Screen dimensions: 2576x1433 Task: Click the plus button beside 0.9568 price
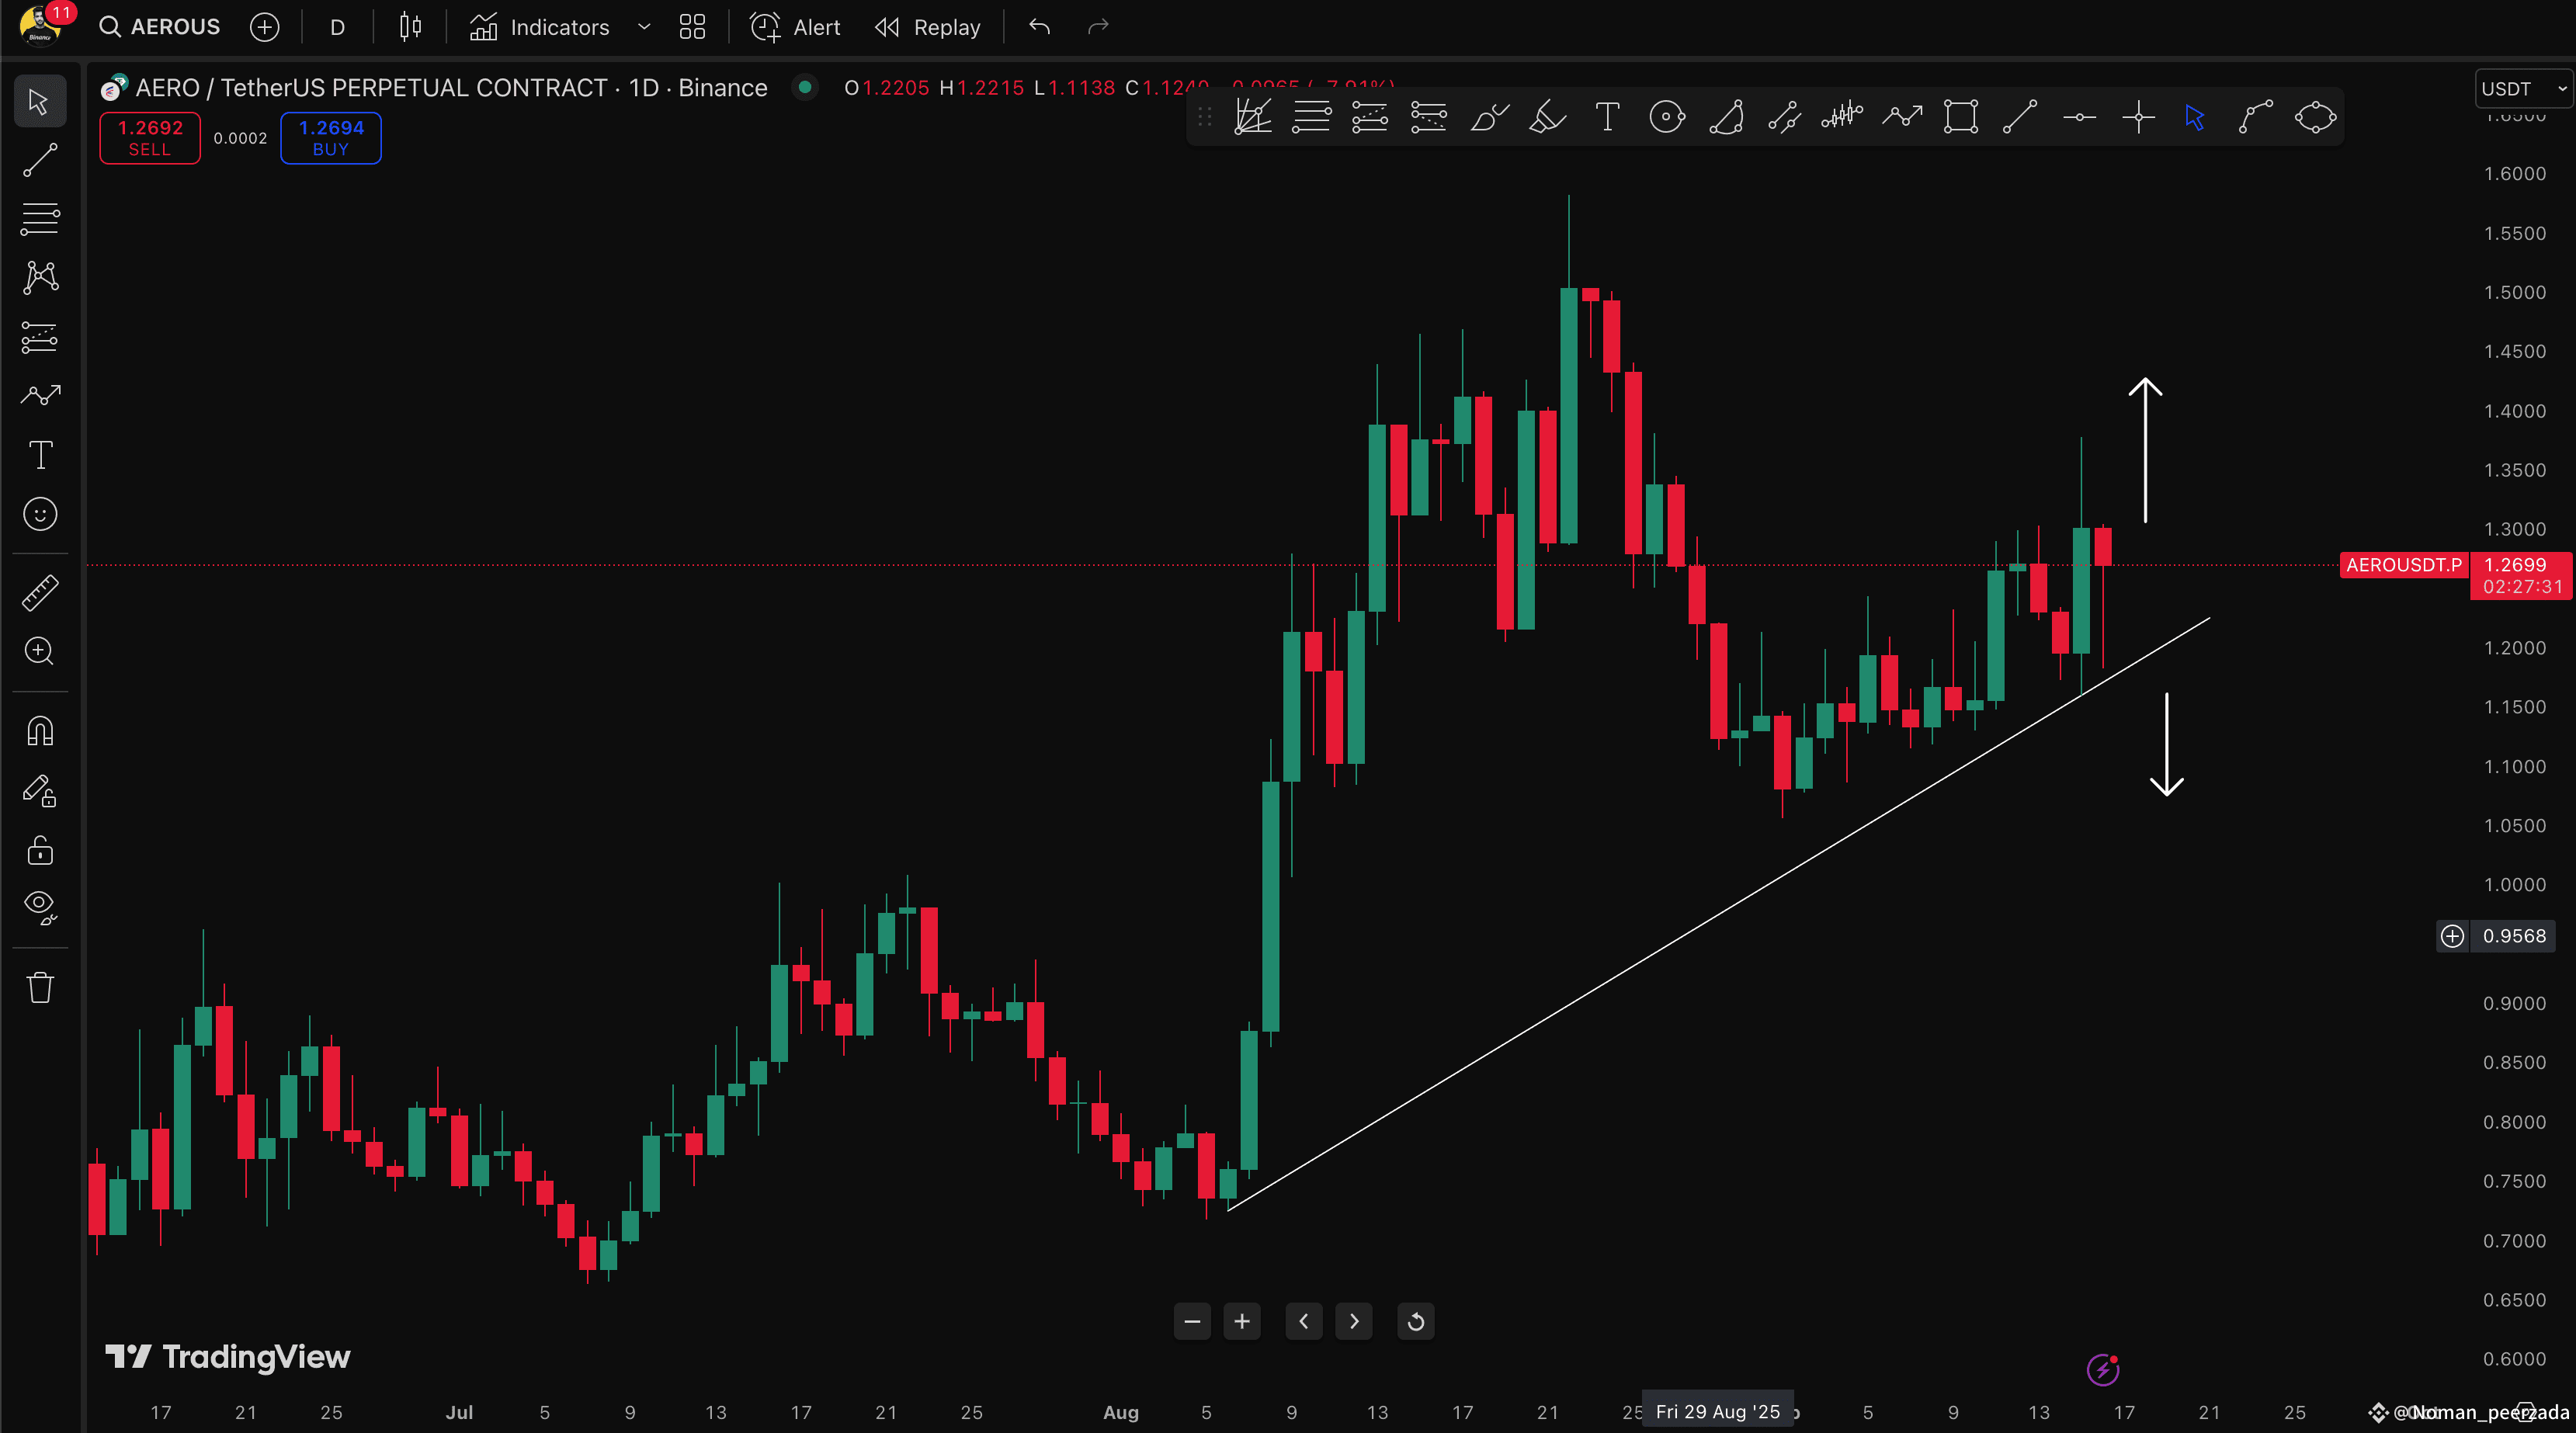click(x=2452, y=936)
